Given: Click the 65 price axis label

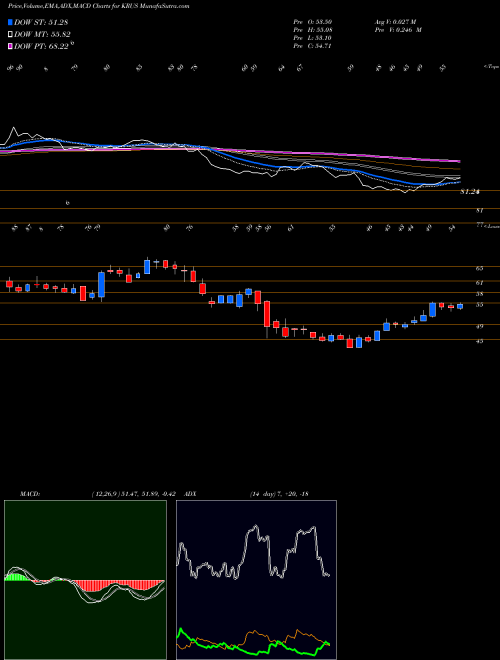Looking at the screenshot, I should 480,268.
